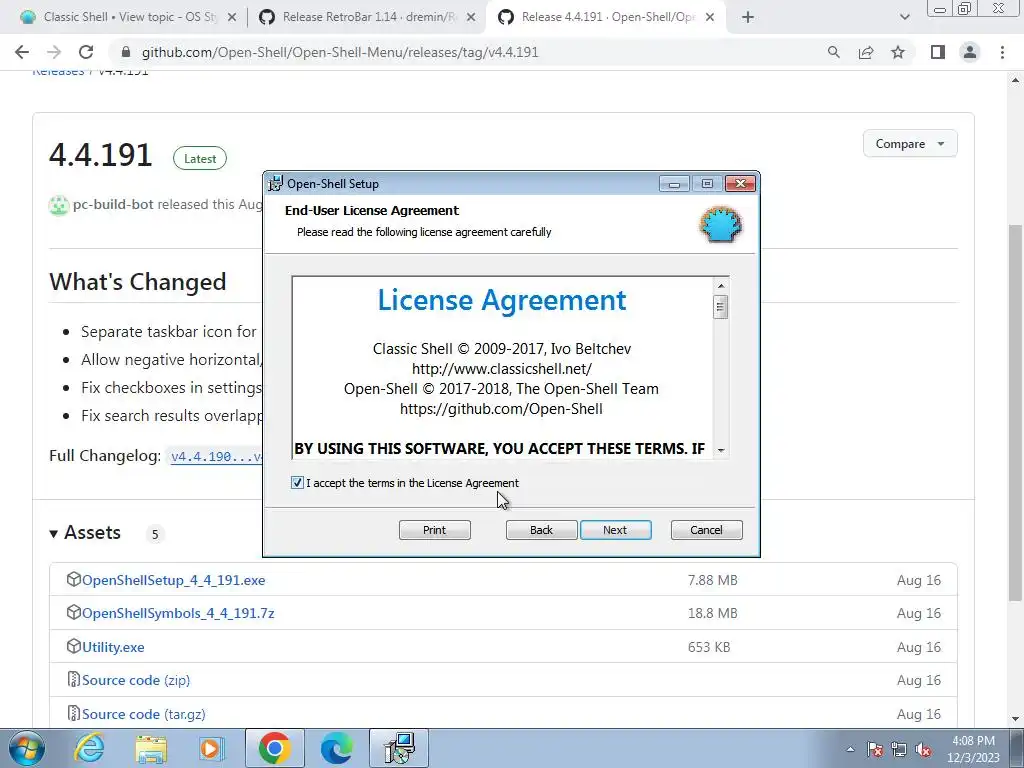1024x768 pixels.
Task: Close the Open-Shell 4.4.191 release tab
Action: coord(710,18)
